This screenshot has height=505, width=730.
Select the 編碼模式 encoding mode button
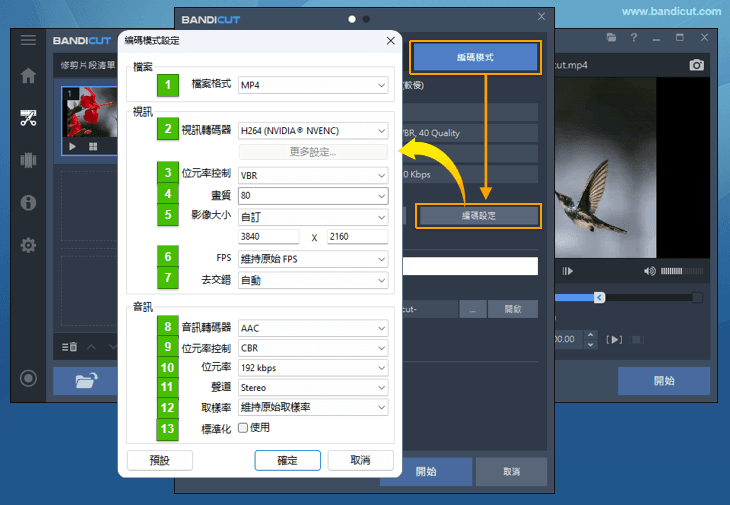click(x=475, y=57)
